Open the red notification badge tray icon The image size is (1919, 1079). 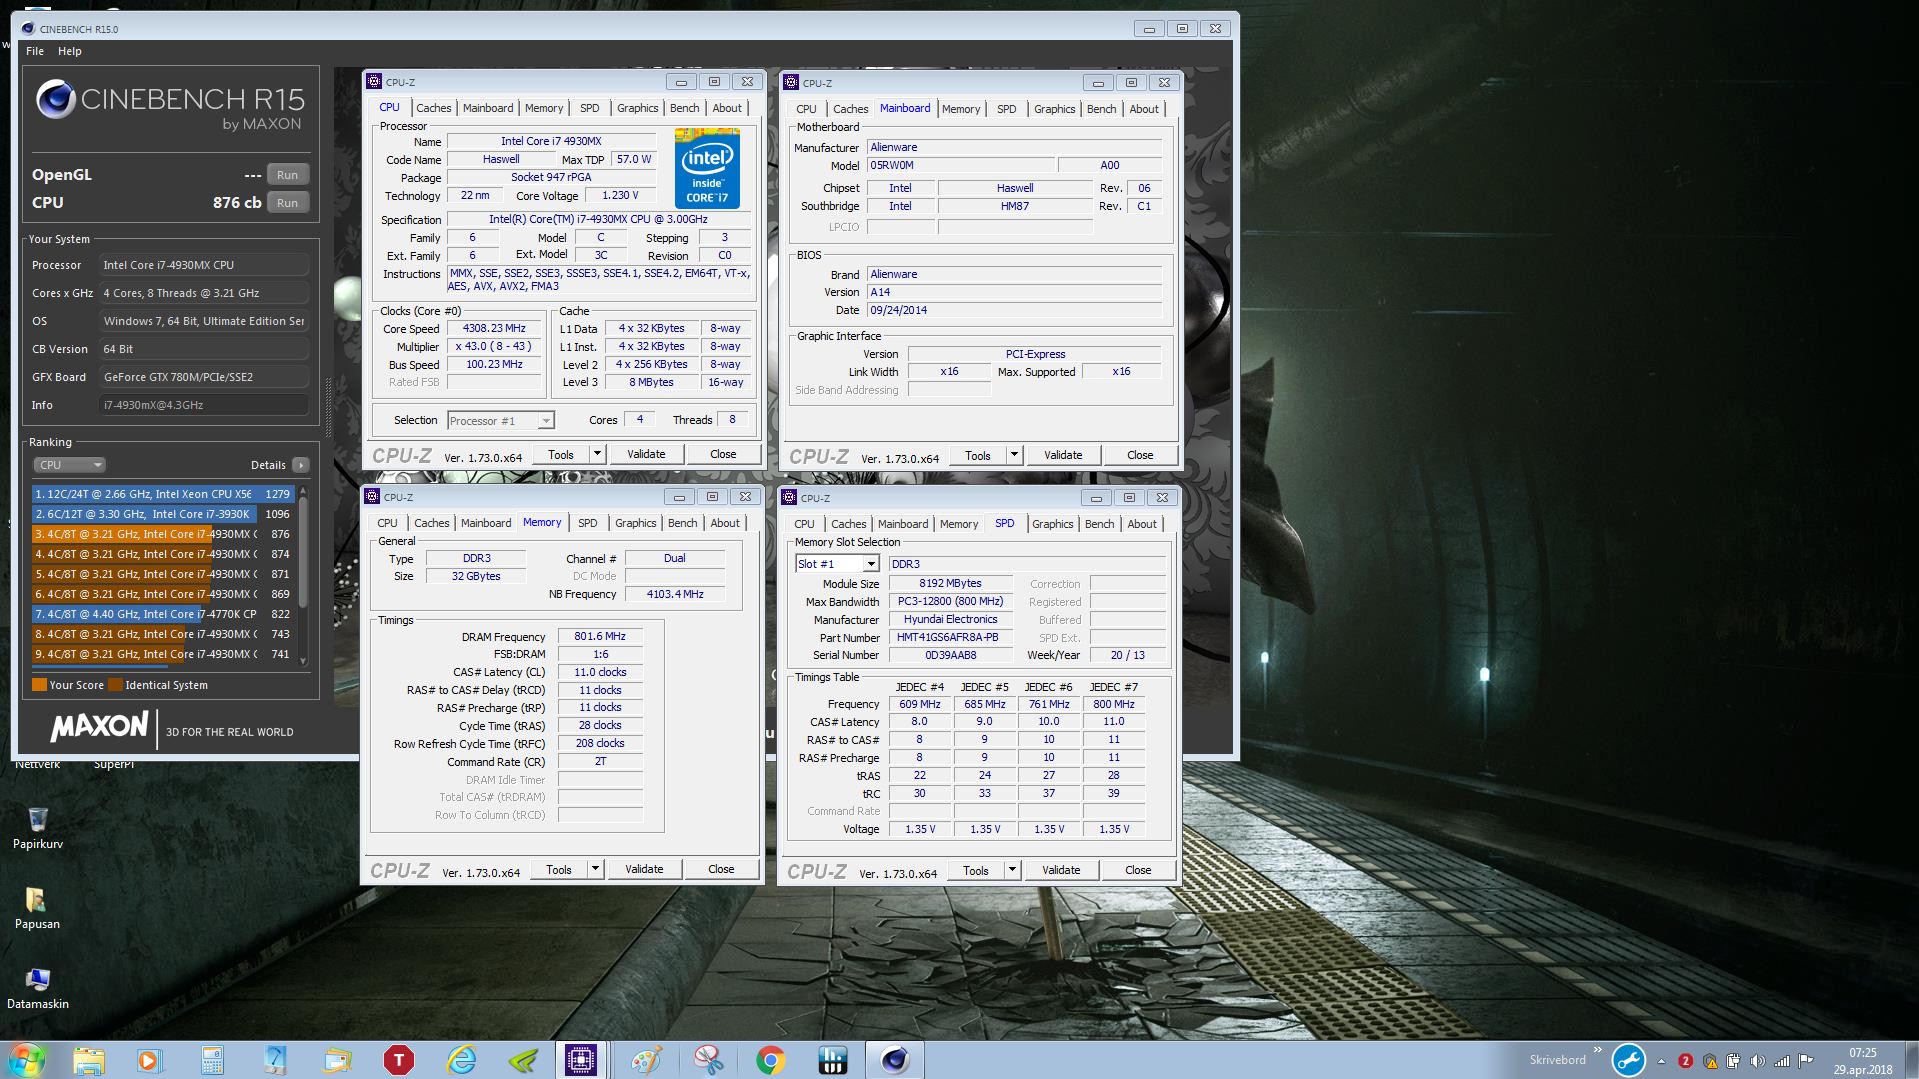coord(1685,1061)
